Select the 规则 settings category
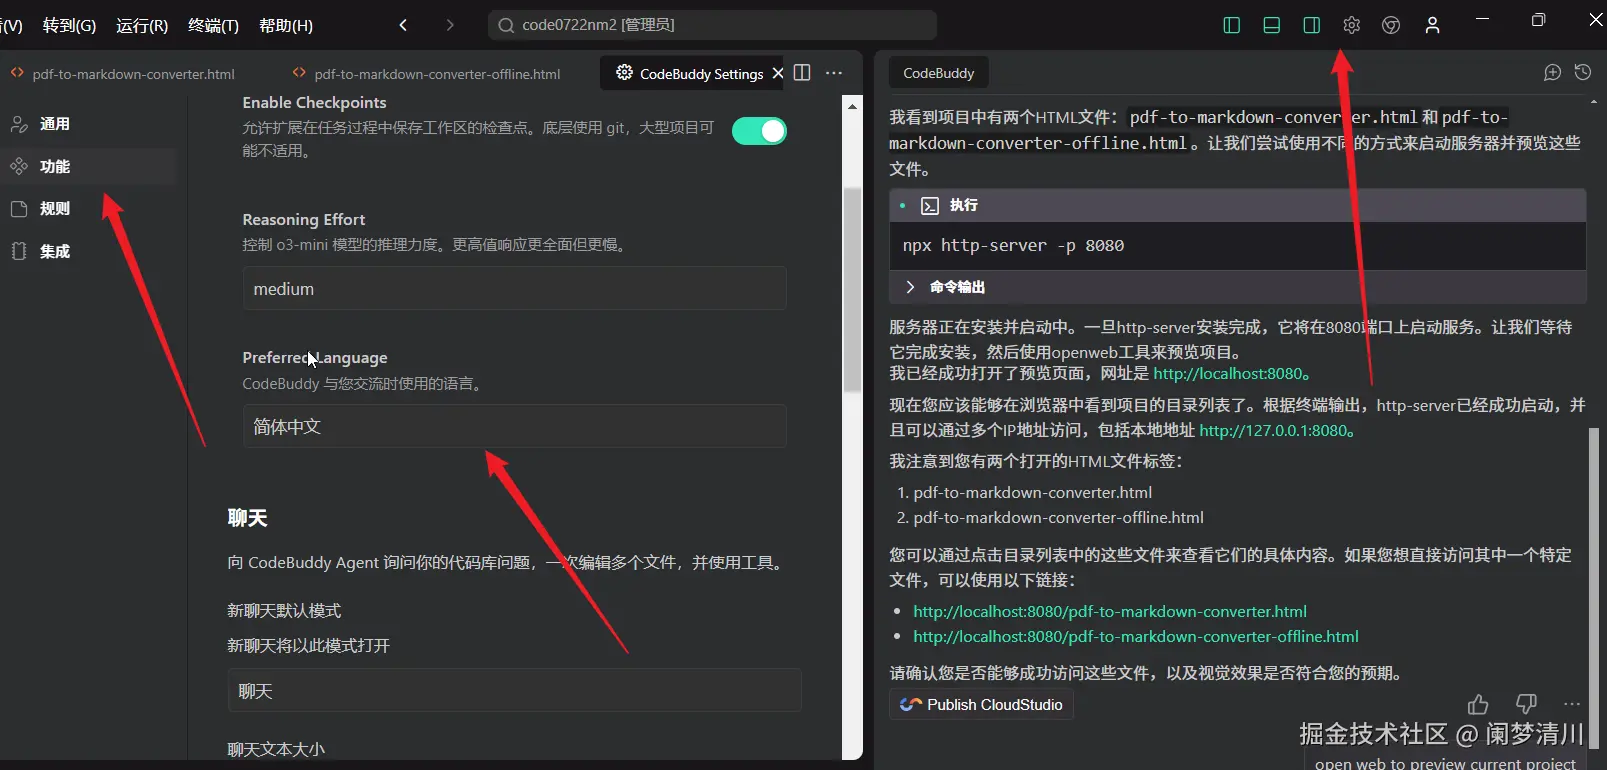Screen dimensions: 1607x770 click(x=88, y=208)
